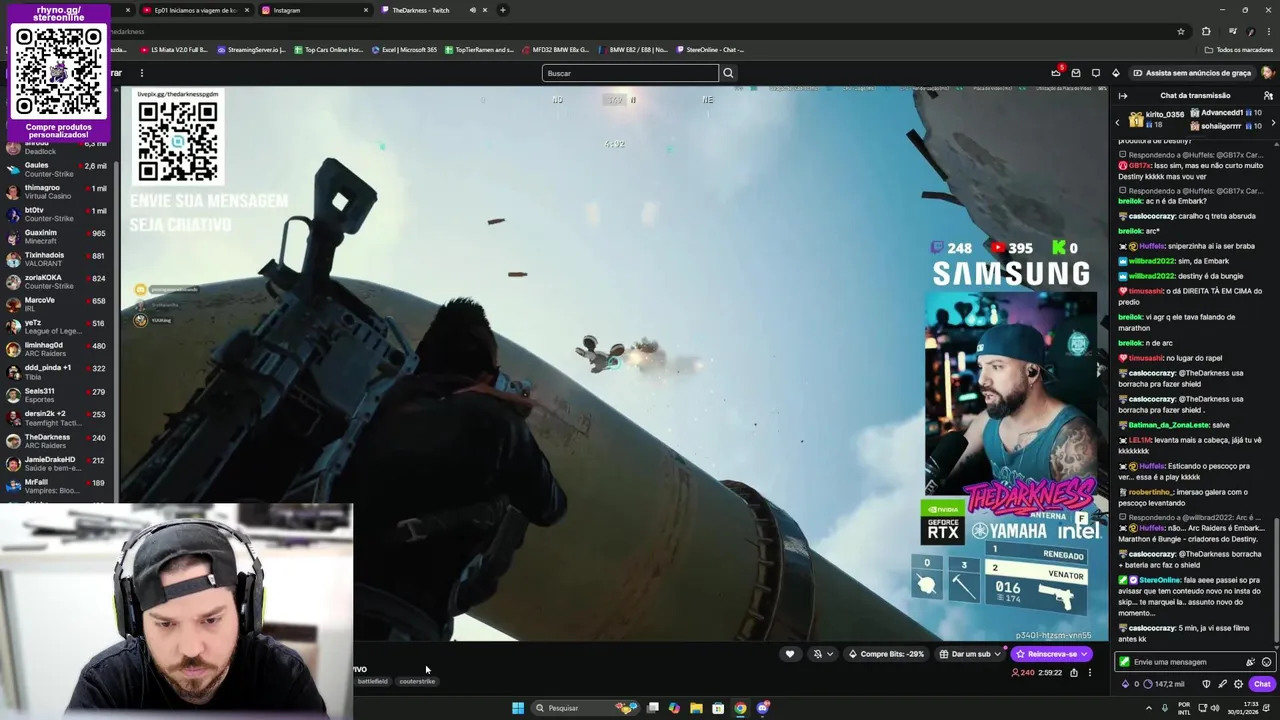
Task: Click kirito_0356 top gifter entry
Action: pos(1157,120)
